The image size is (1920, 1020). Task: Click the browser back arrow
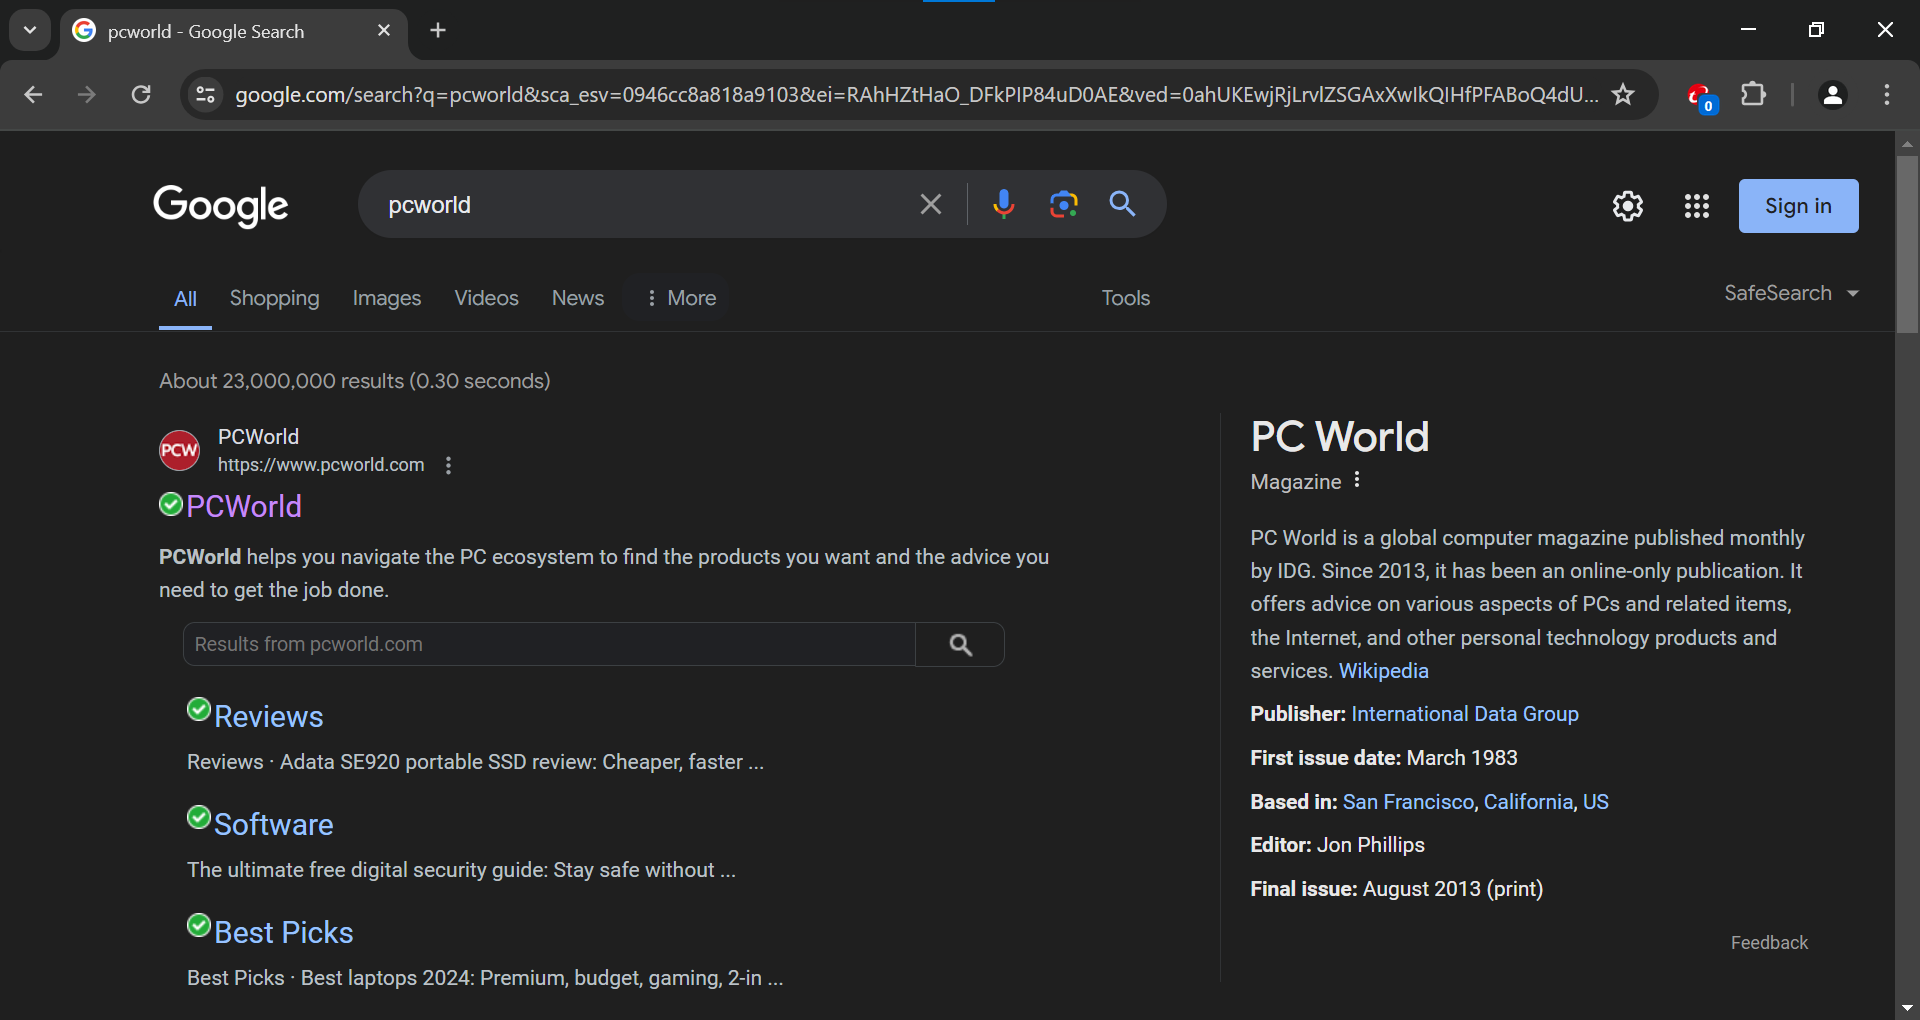(33, 95)
